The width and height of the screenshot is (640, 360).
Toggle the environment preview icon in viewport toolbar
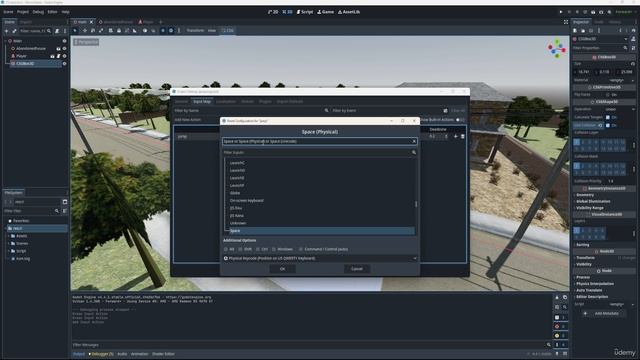171,31
